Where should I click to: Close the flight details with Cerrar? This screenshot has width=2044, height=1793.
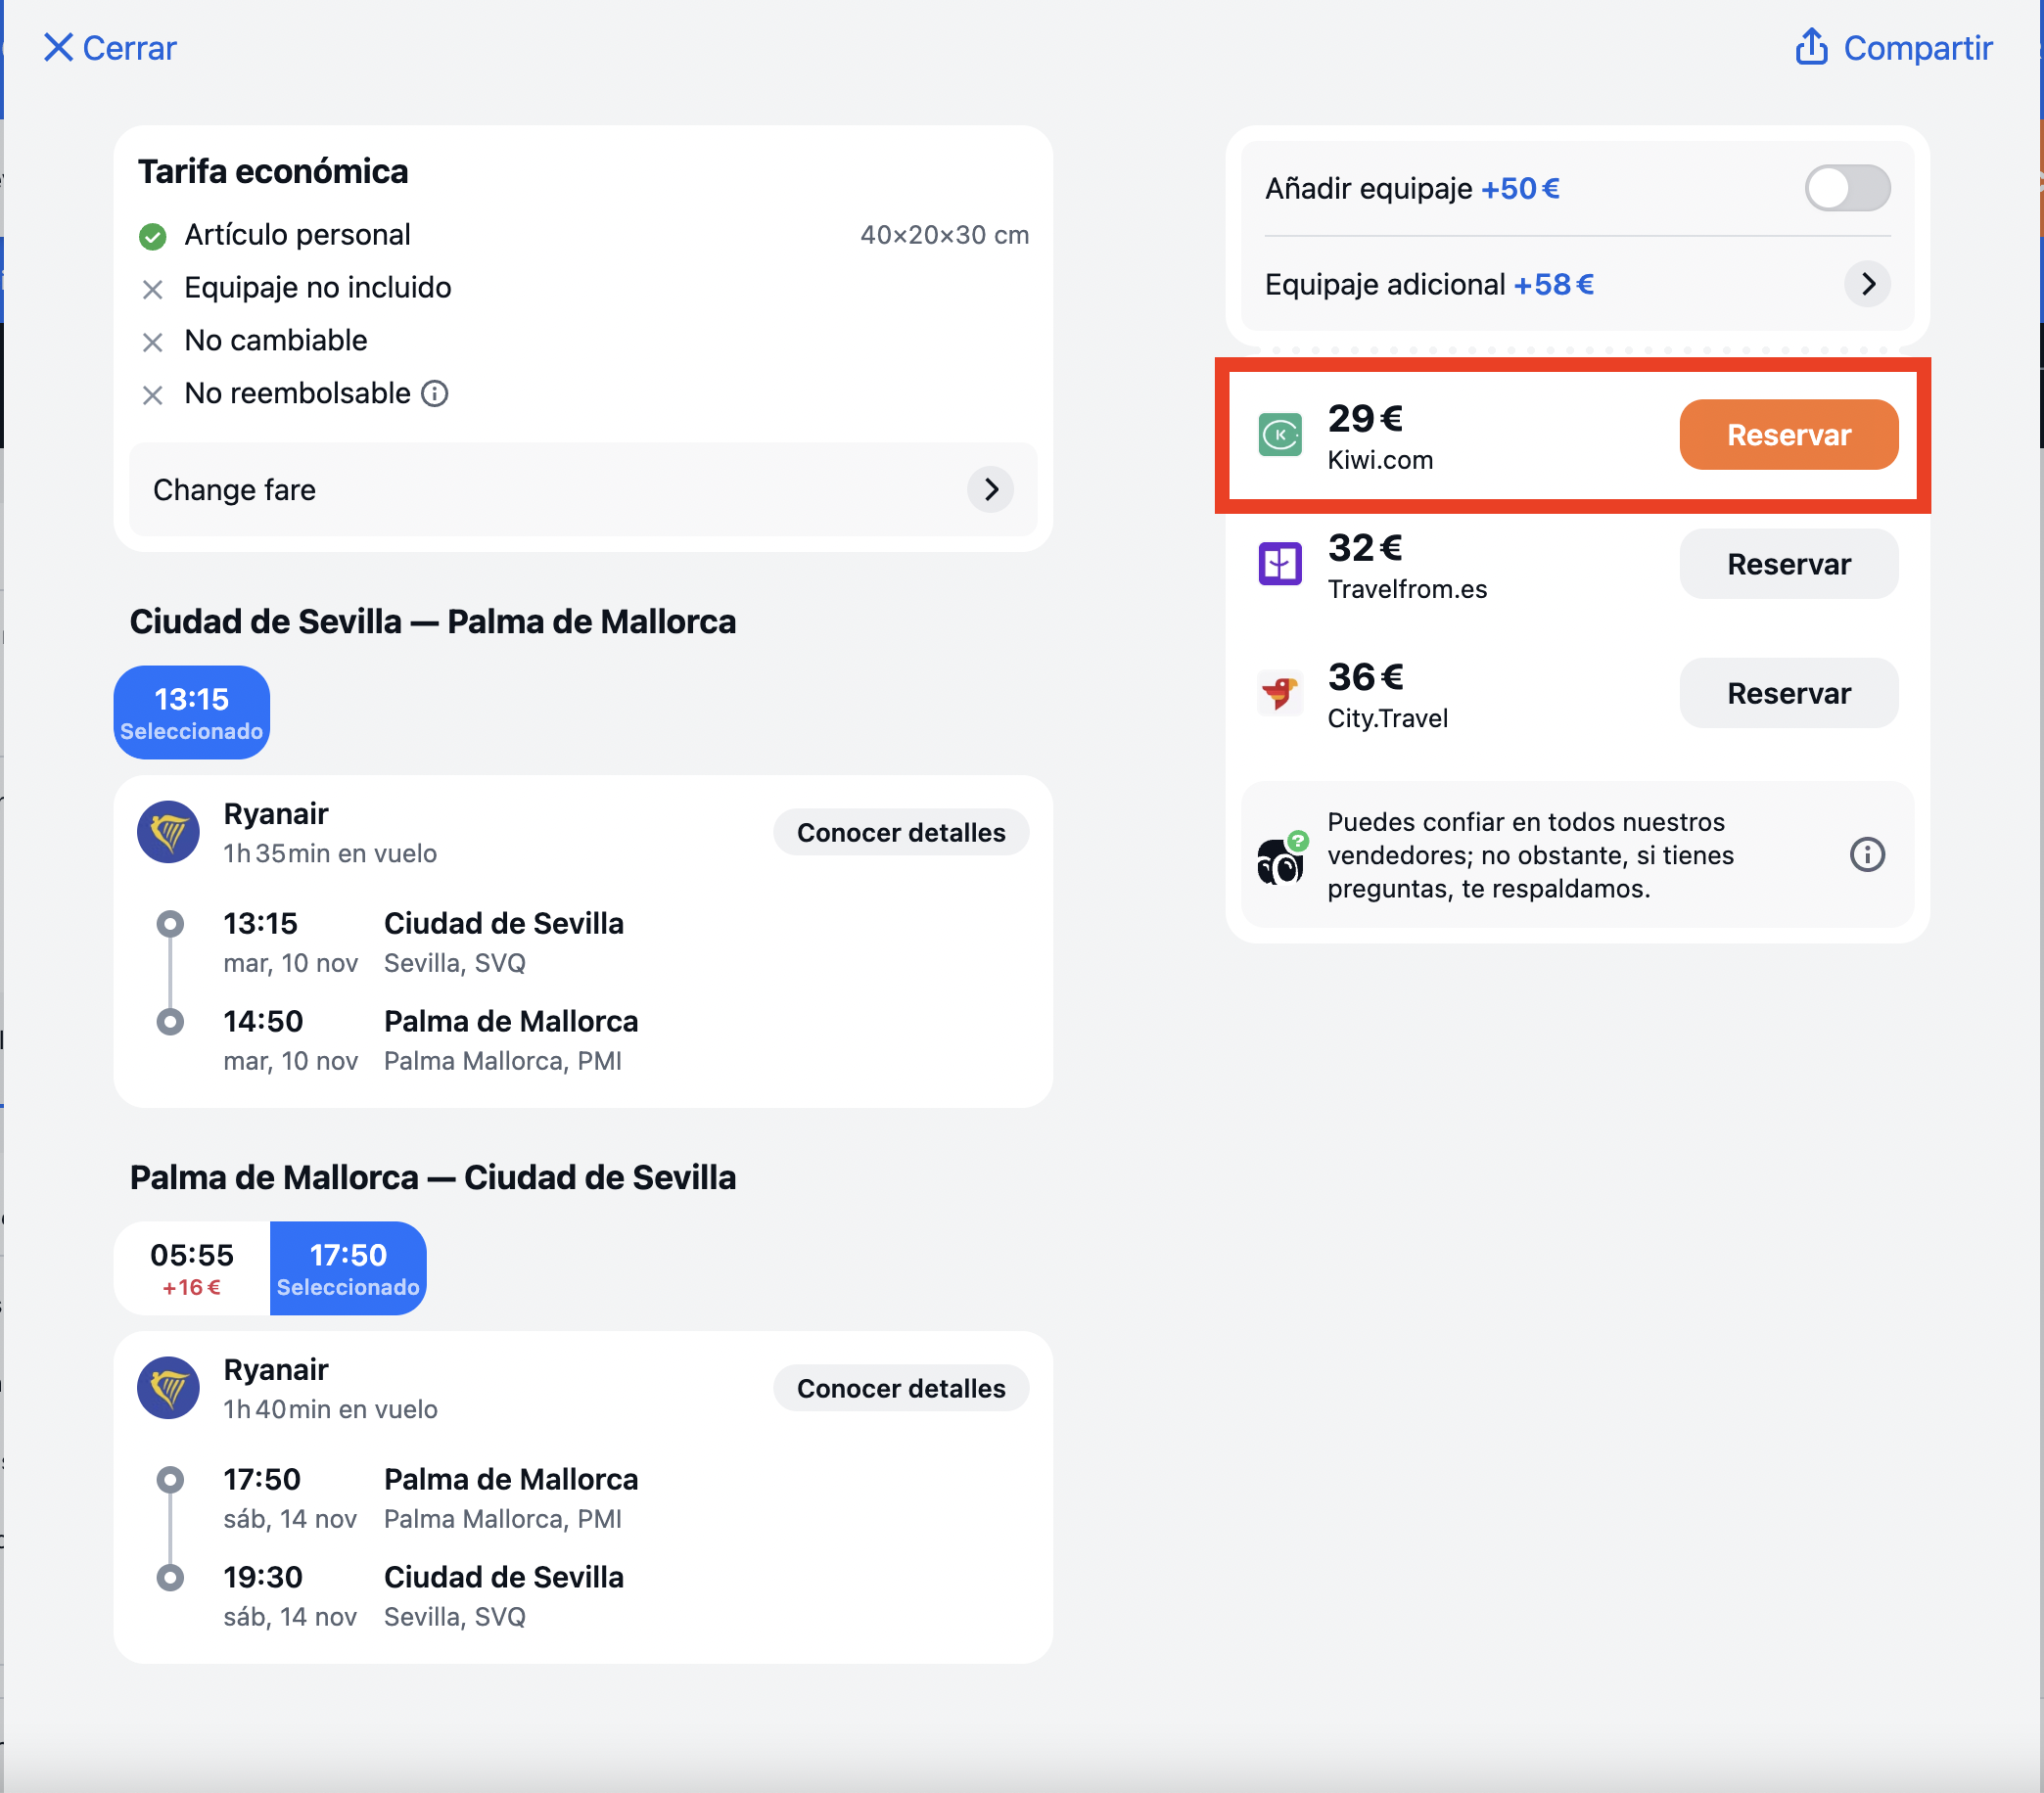tap(110, 48)
